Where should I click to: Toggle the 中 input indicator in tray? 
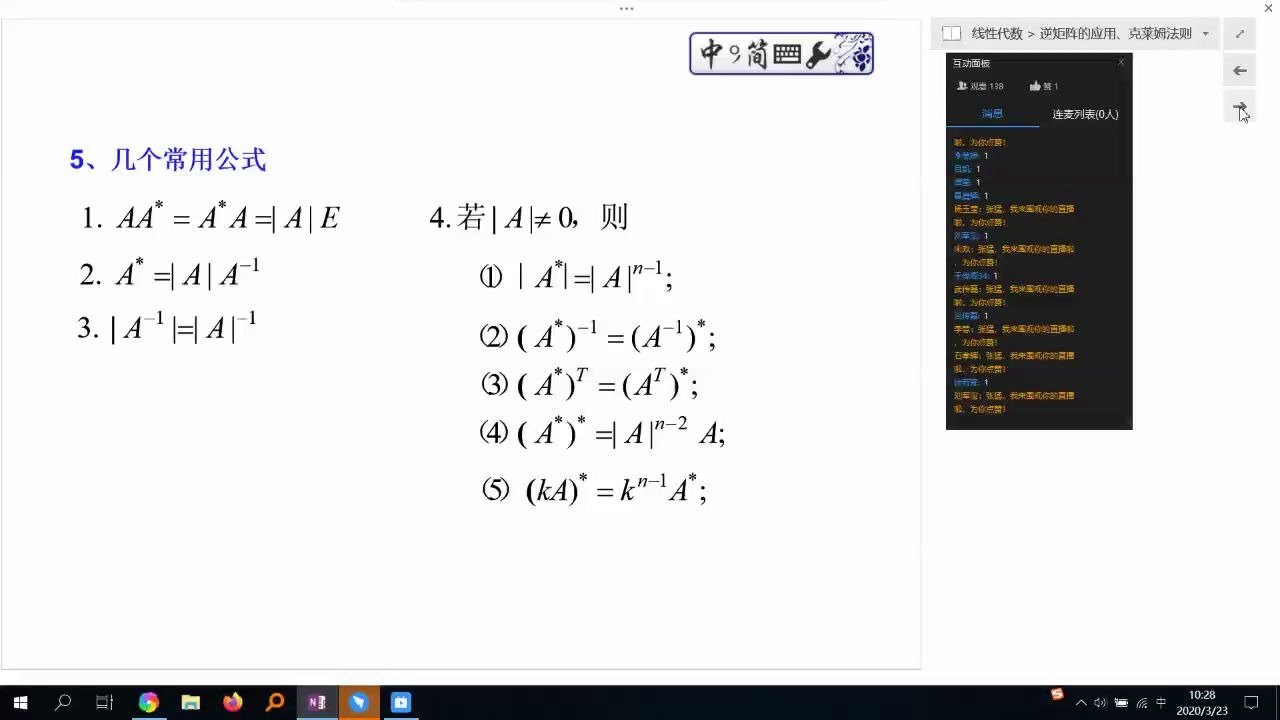[1161, 703]
